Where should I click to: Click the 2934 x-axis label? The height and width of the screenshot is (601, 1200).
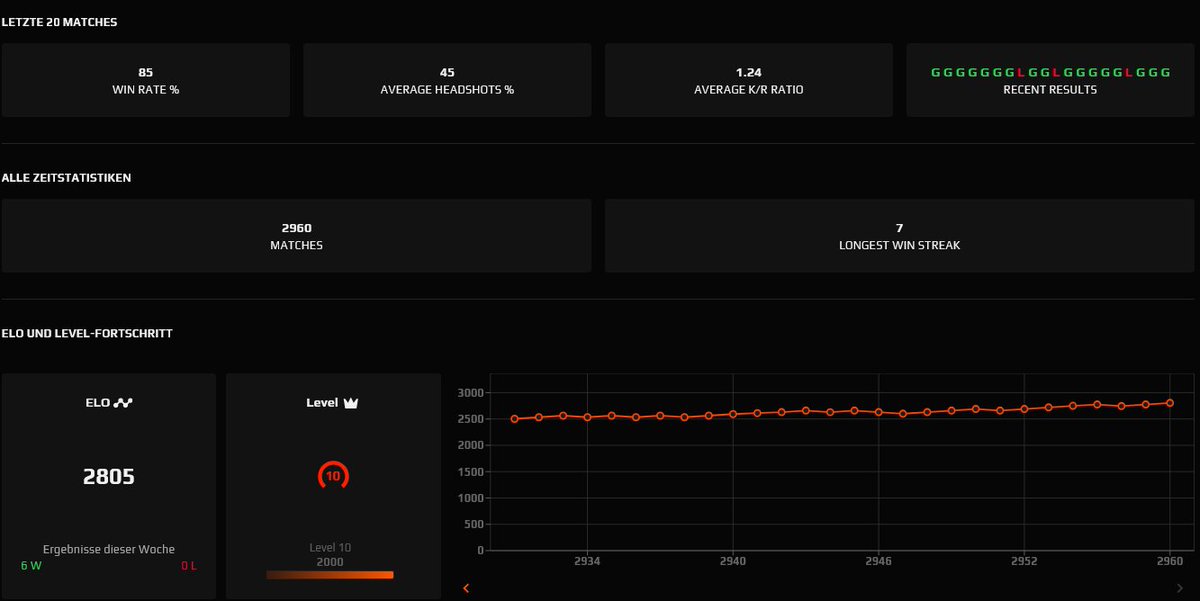point(587,561)
